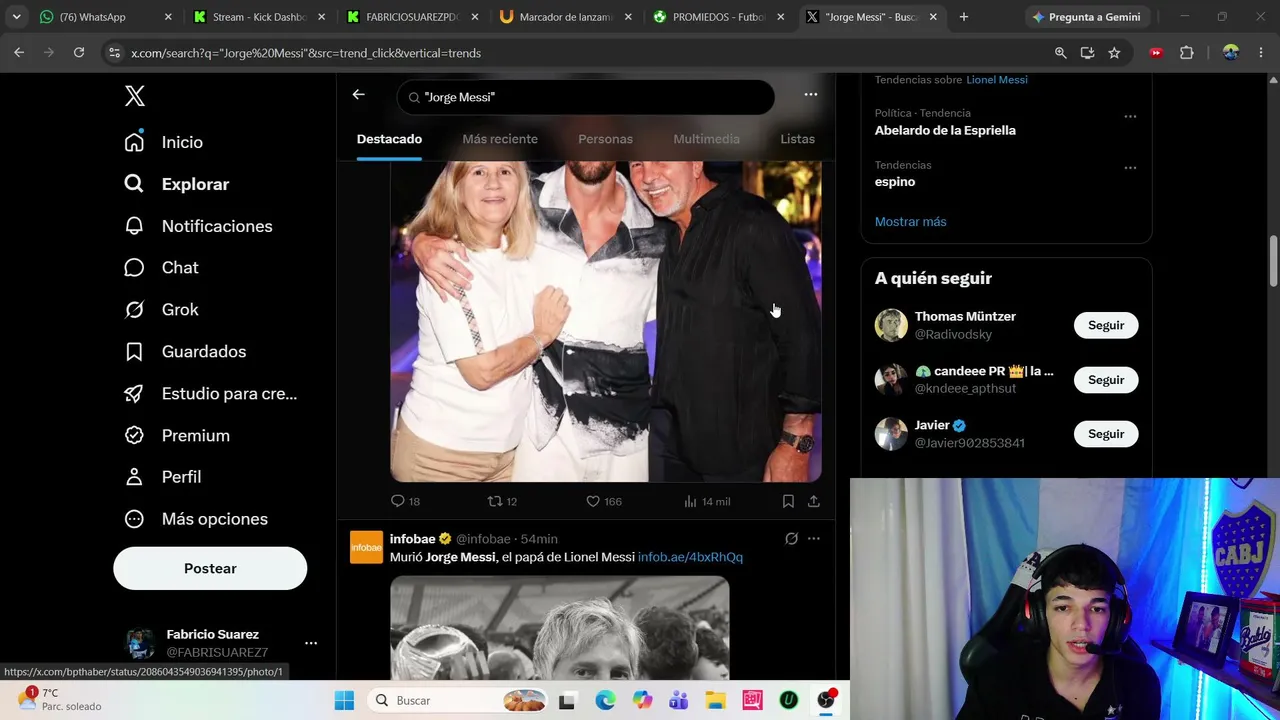Click Mostrar más under trends
This screenshot has height=720, width=1280.
[x=910, y=222]
